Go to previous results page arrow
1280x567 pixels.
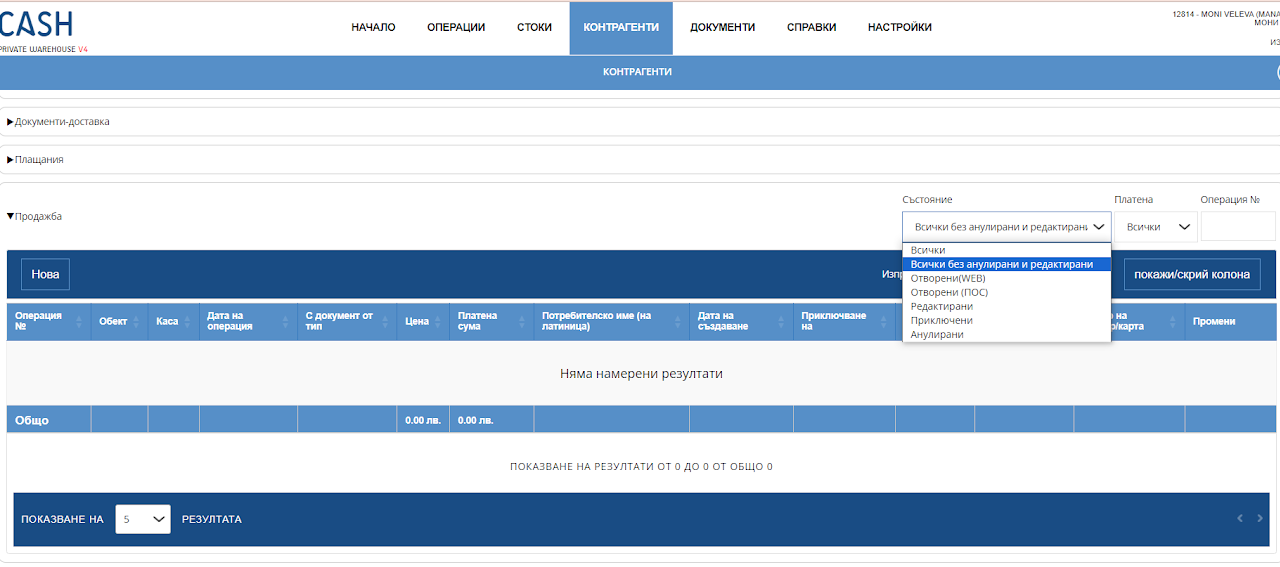click(x=1240, y=518)
